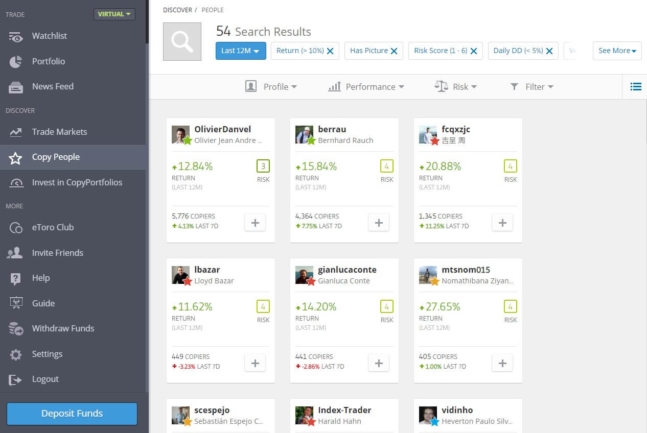Add mtsnom015 with the plus button
The image size is (647, 433).
coord(502,363)
